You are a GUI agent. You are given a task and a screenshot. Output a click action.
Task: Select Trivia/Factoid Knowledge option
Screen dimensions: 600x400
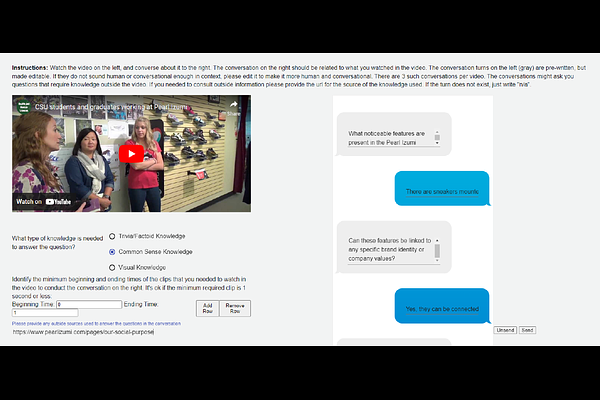click(112, 236)
